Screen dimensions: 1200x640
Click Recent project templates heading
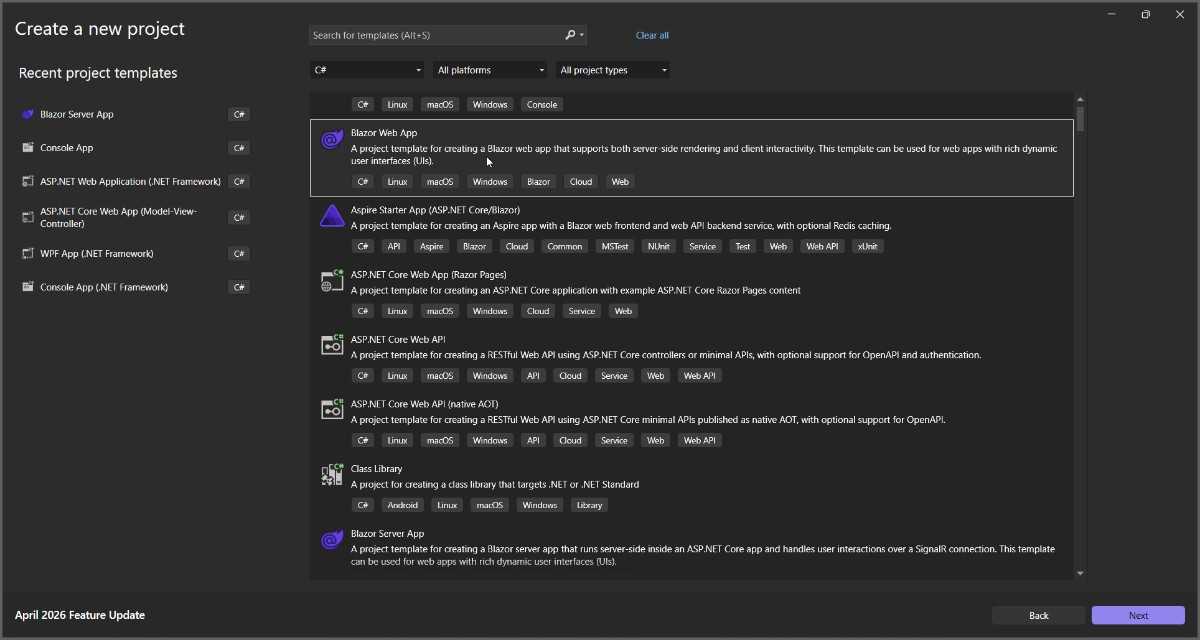coord(98,73)
